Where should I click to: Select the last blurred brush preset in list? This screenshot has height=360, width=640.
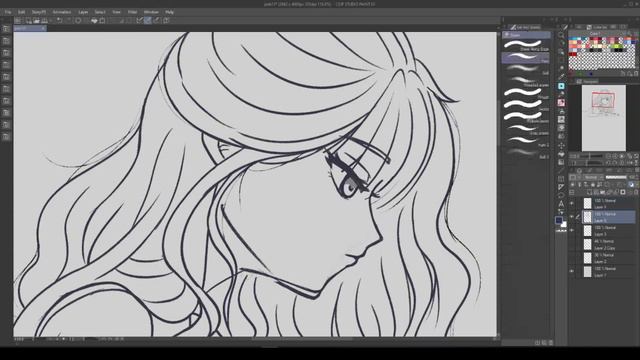coord(526,153)
